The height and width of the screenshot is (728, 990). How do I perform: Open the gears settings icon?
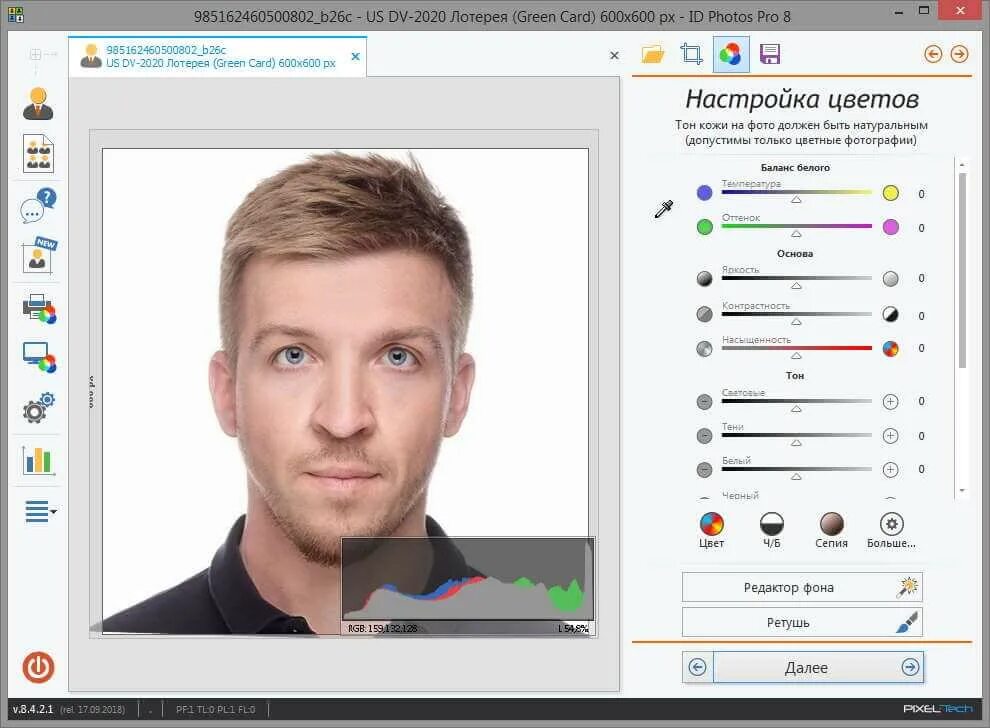pyautogui.click(x=39, y=408)
